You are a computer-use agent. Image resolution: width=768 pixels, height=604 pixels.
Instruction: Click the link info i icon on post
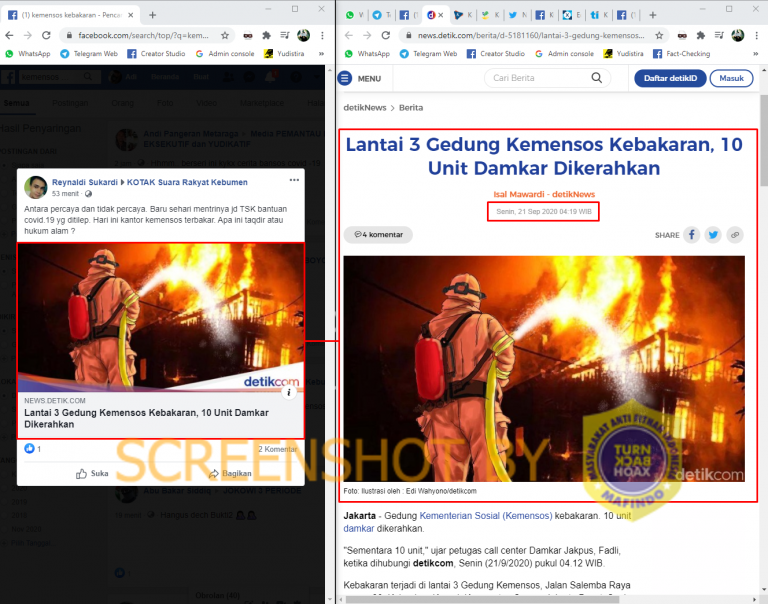pos(289,392)
